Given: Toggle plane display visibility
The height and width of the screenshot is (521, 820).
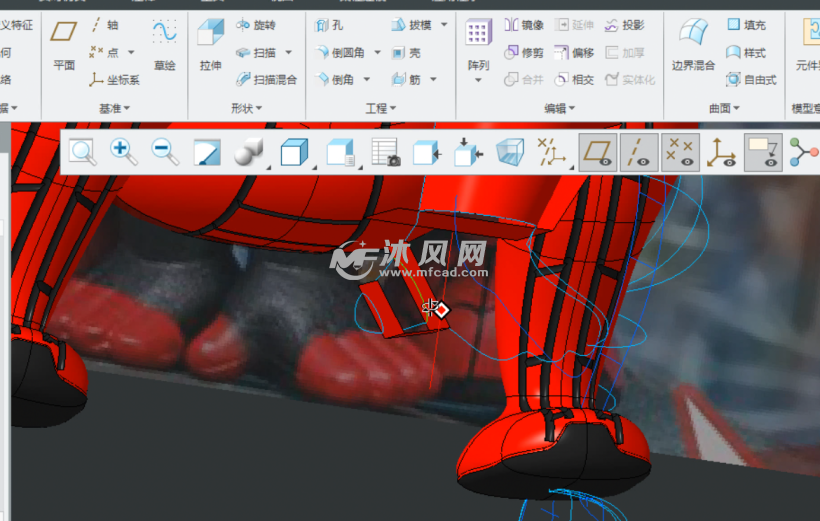Looking at the screenshot, I should pyautogui.click(x=598, y=152).
